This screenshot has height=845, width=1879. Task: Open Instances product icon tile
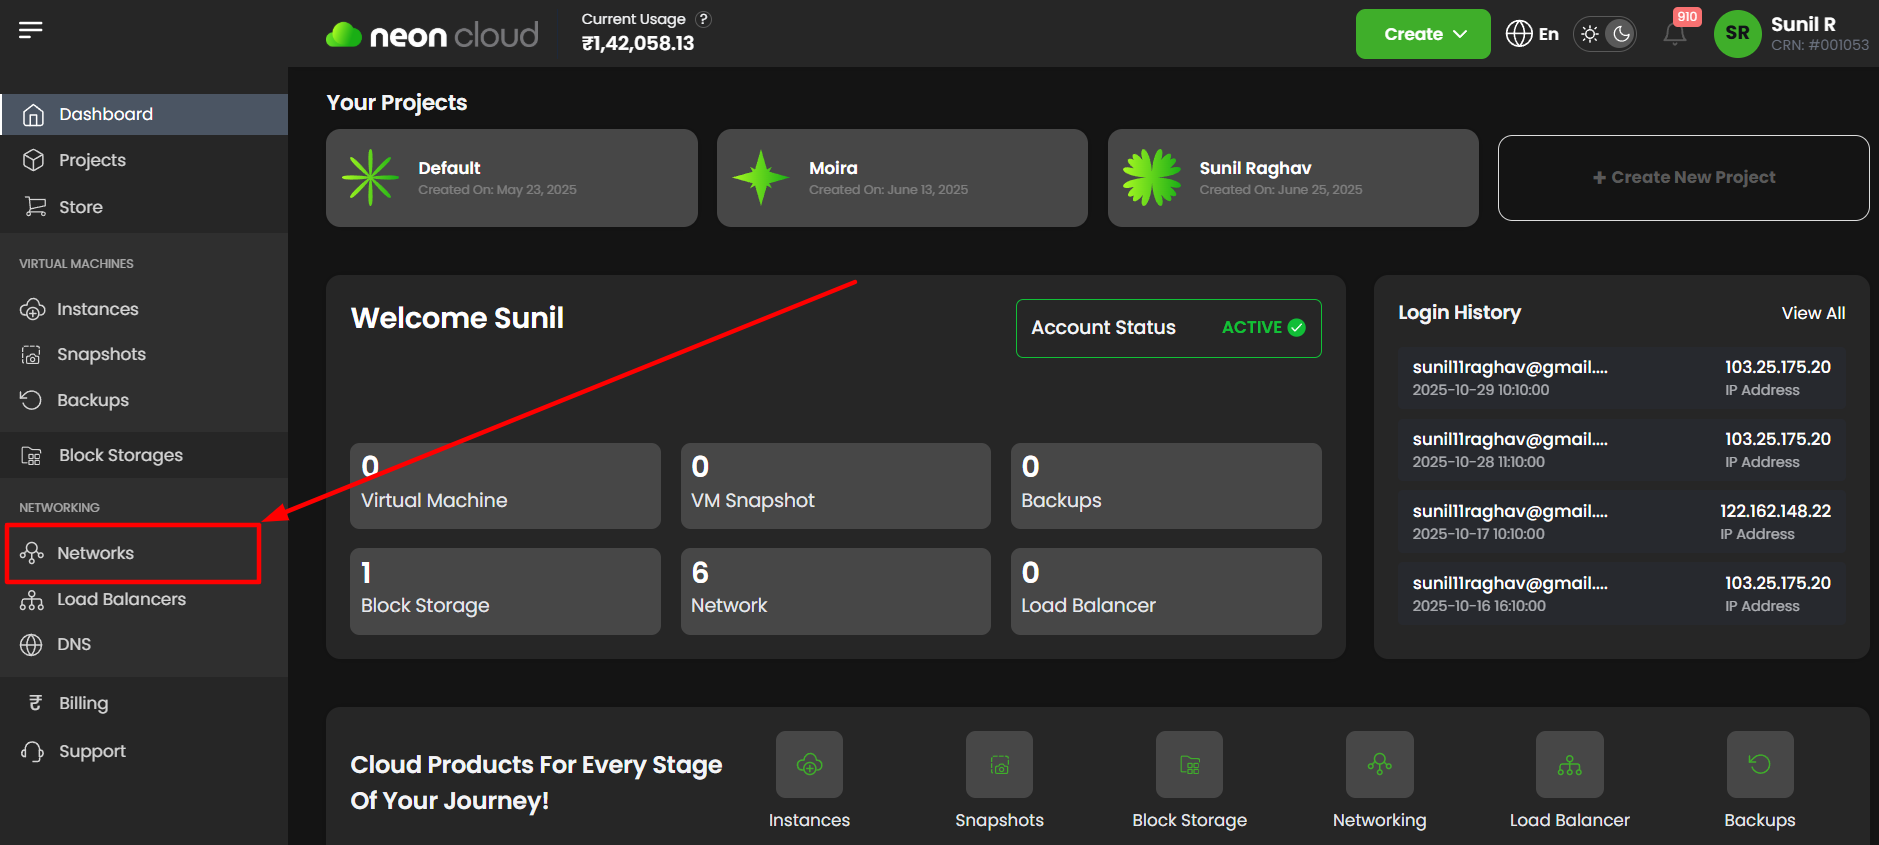click(x=809, y=765)
